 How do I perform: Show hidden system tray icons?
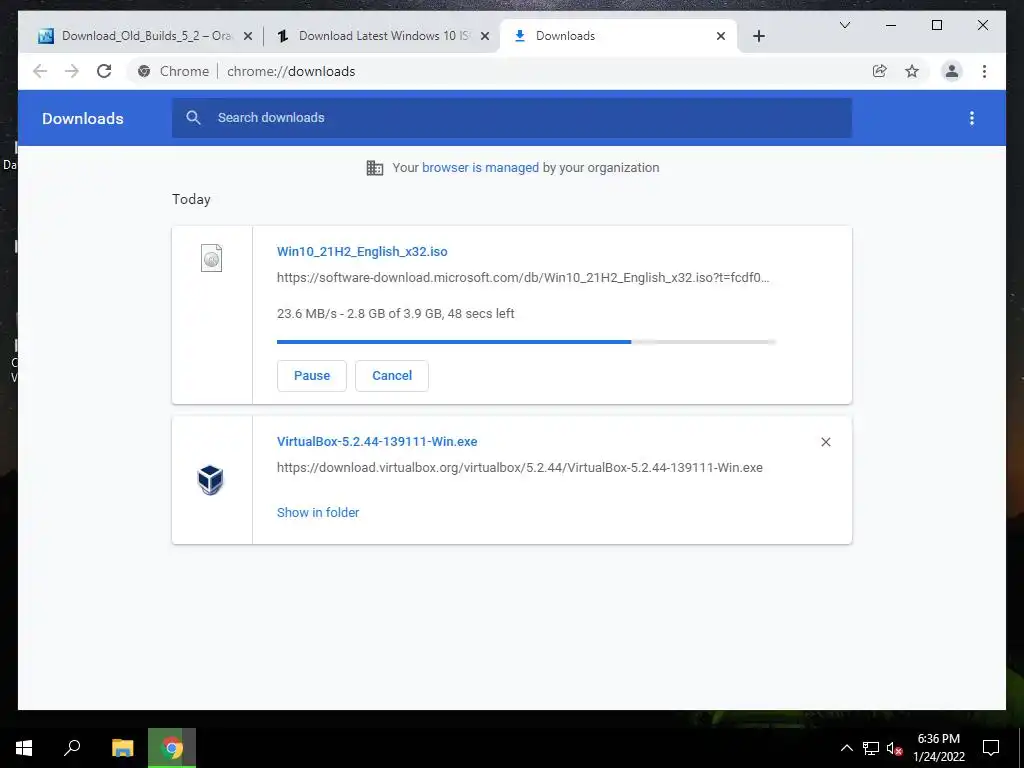846,748
